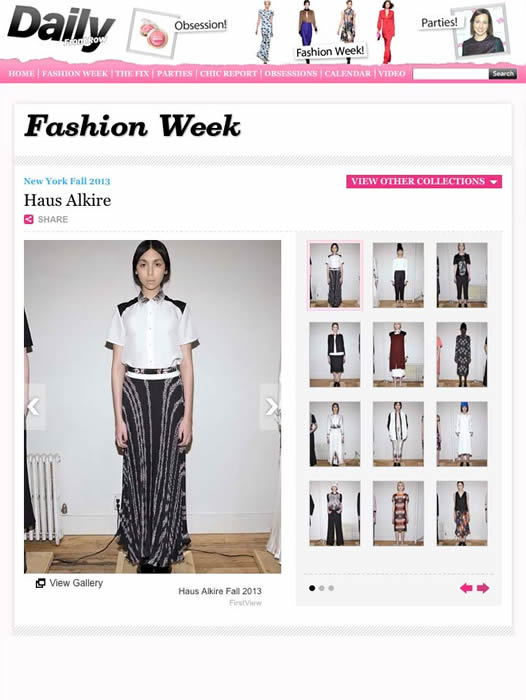Open the Parties! portrait photo banner
The image size is (526, 700).
(x=482, y=32)
